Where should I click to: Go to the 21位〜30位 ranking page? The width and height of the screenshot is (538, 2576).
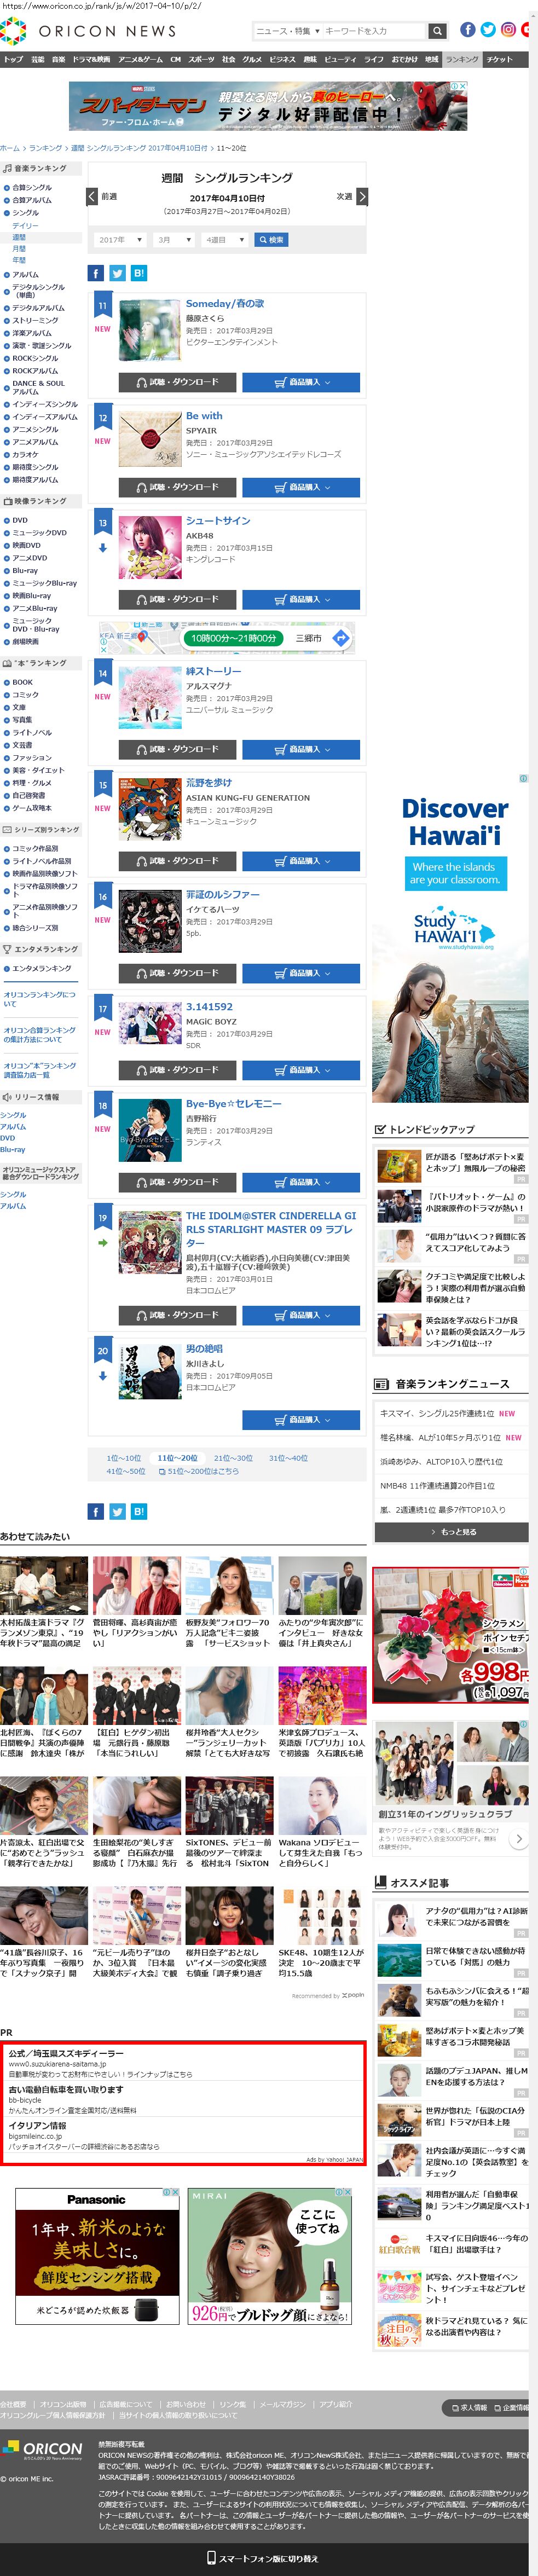click(231, 1458)
